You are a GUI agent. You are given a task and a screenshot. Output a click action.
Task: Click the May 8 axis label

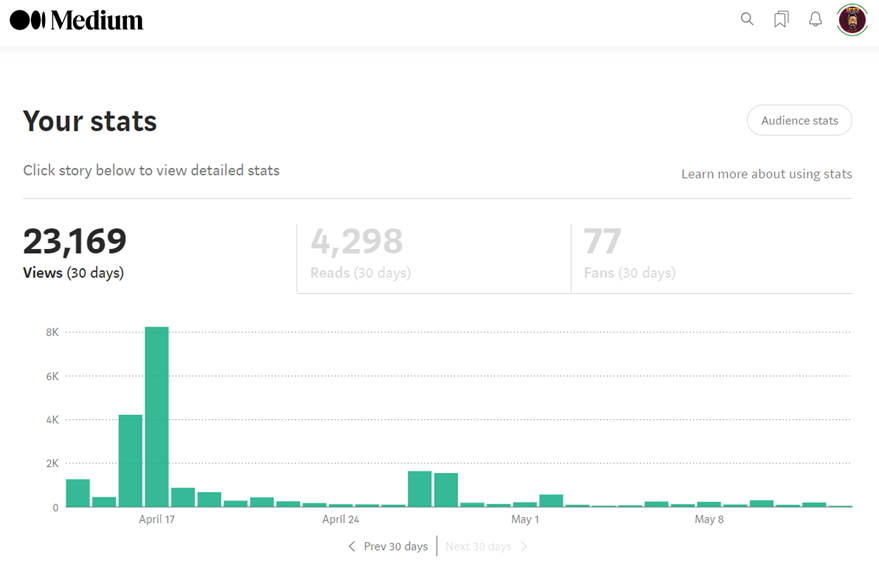(709, 519)
